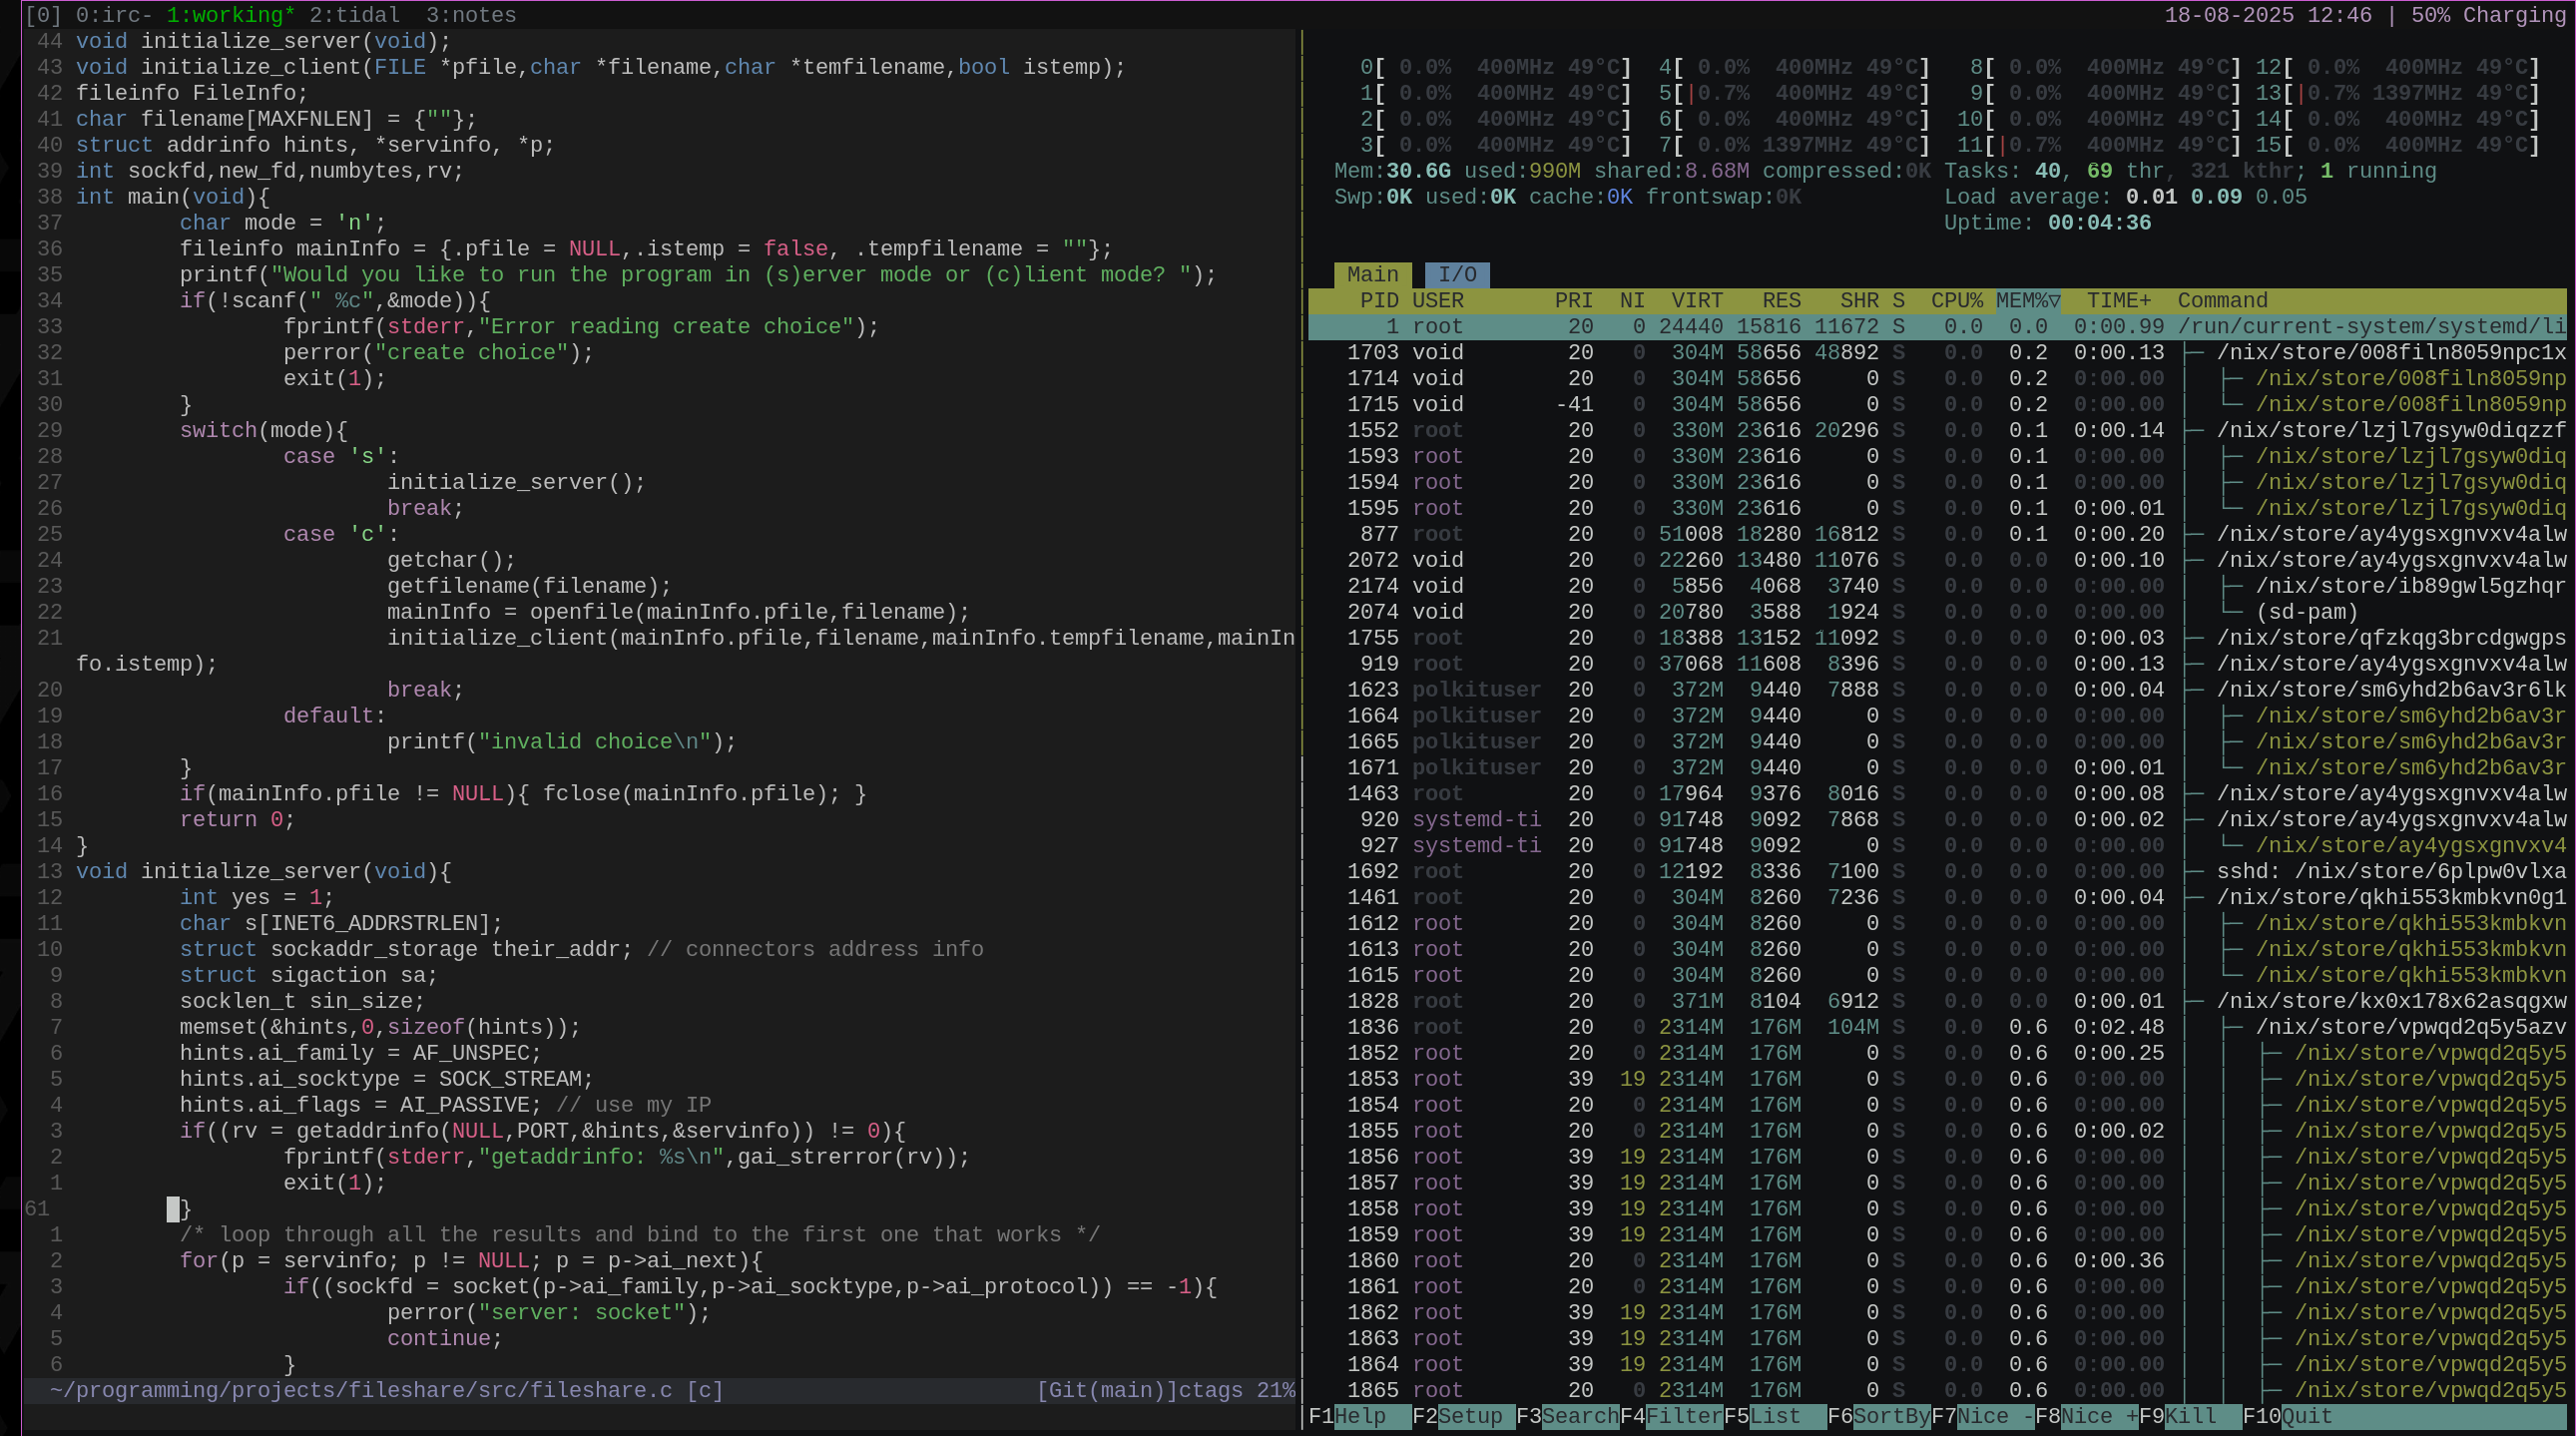The width and height of the screenshot is (2576, 1436).
Task: Open the sort menu via F6SortBy
Action: [x=1880, y=1415]
